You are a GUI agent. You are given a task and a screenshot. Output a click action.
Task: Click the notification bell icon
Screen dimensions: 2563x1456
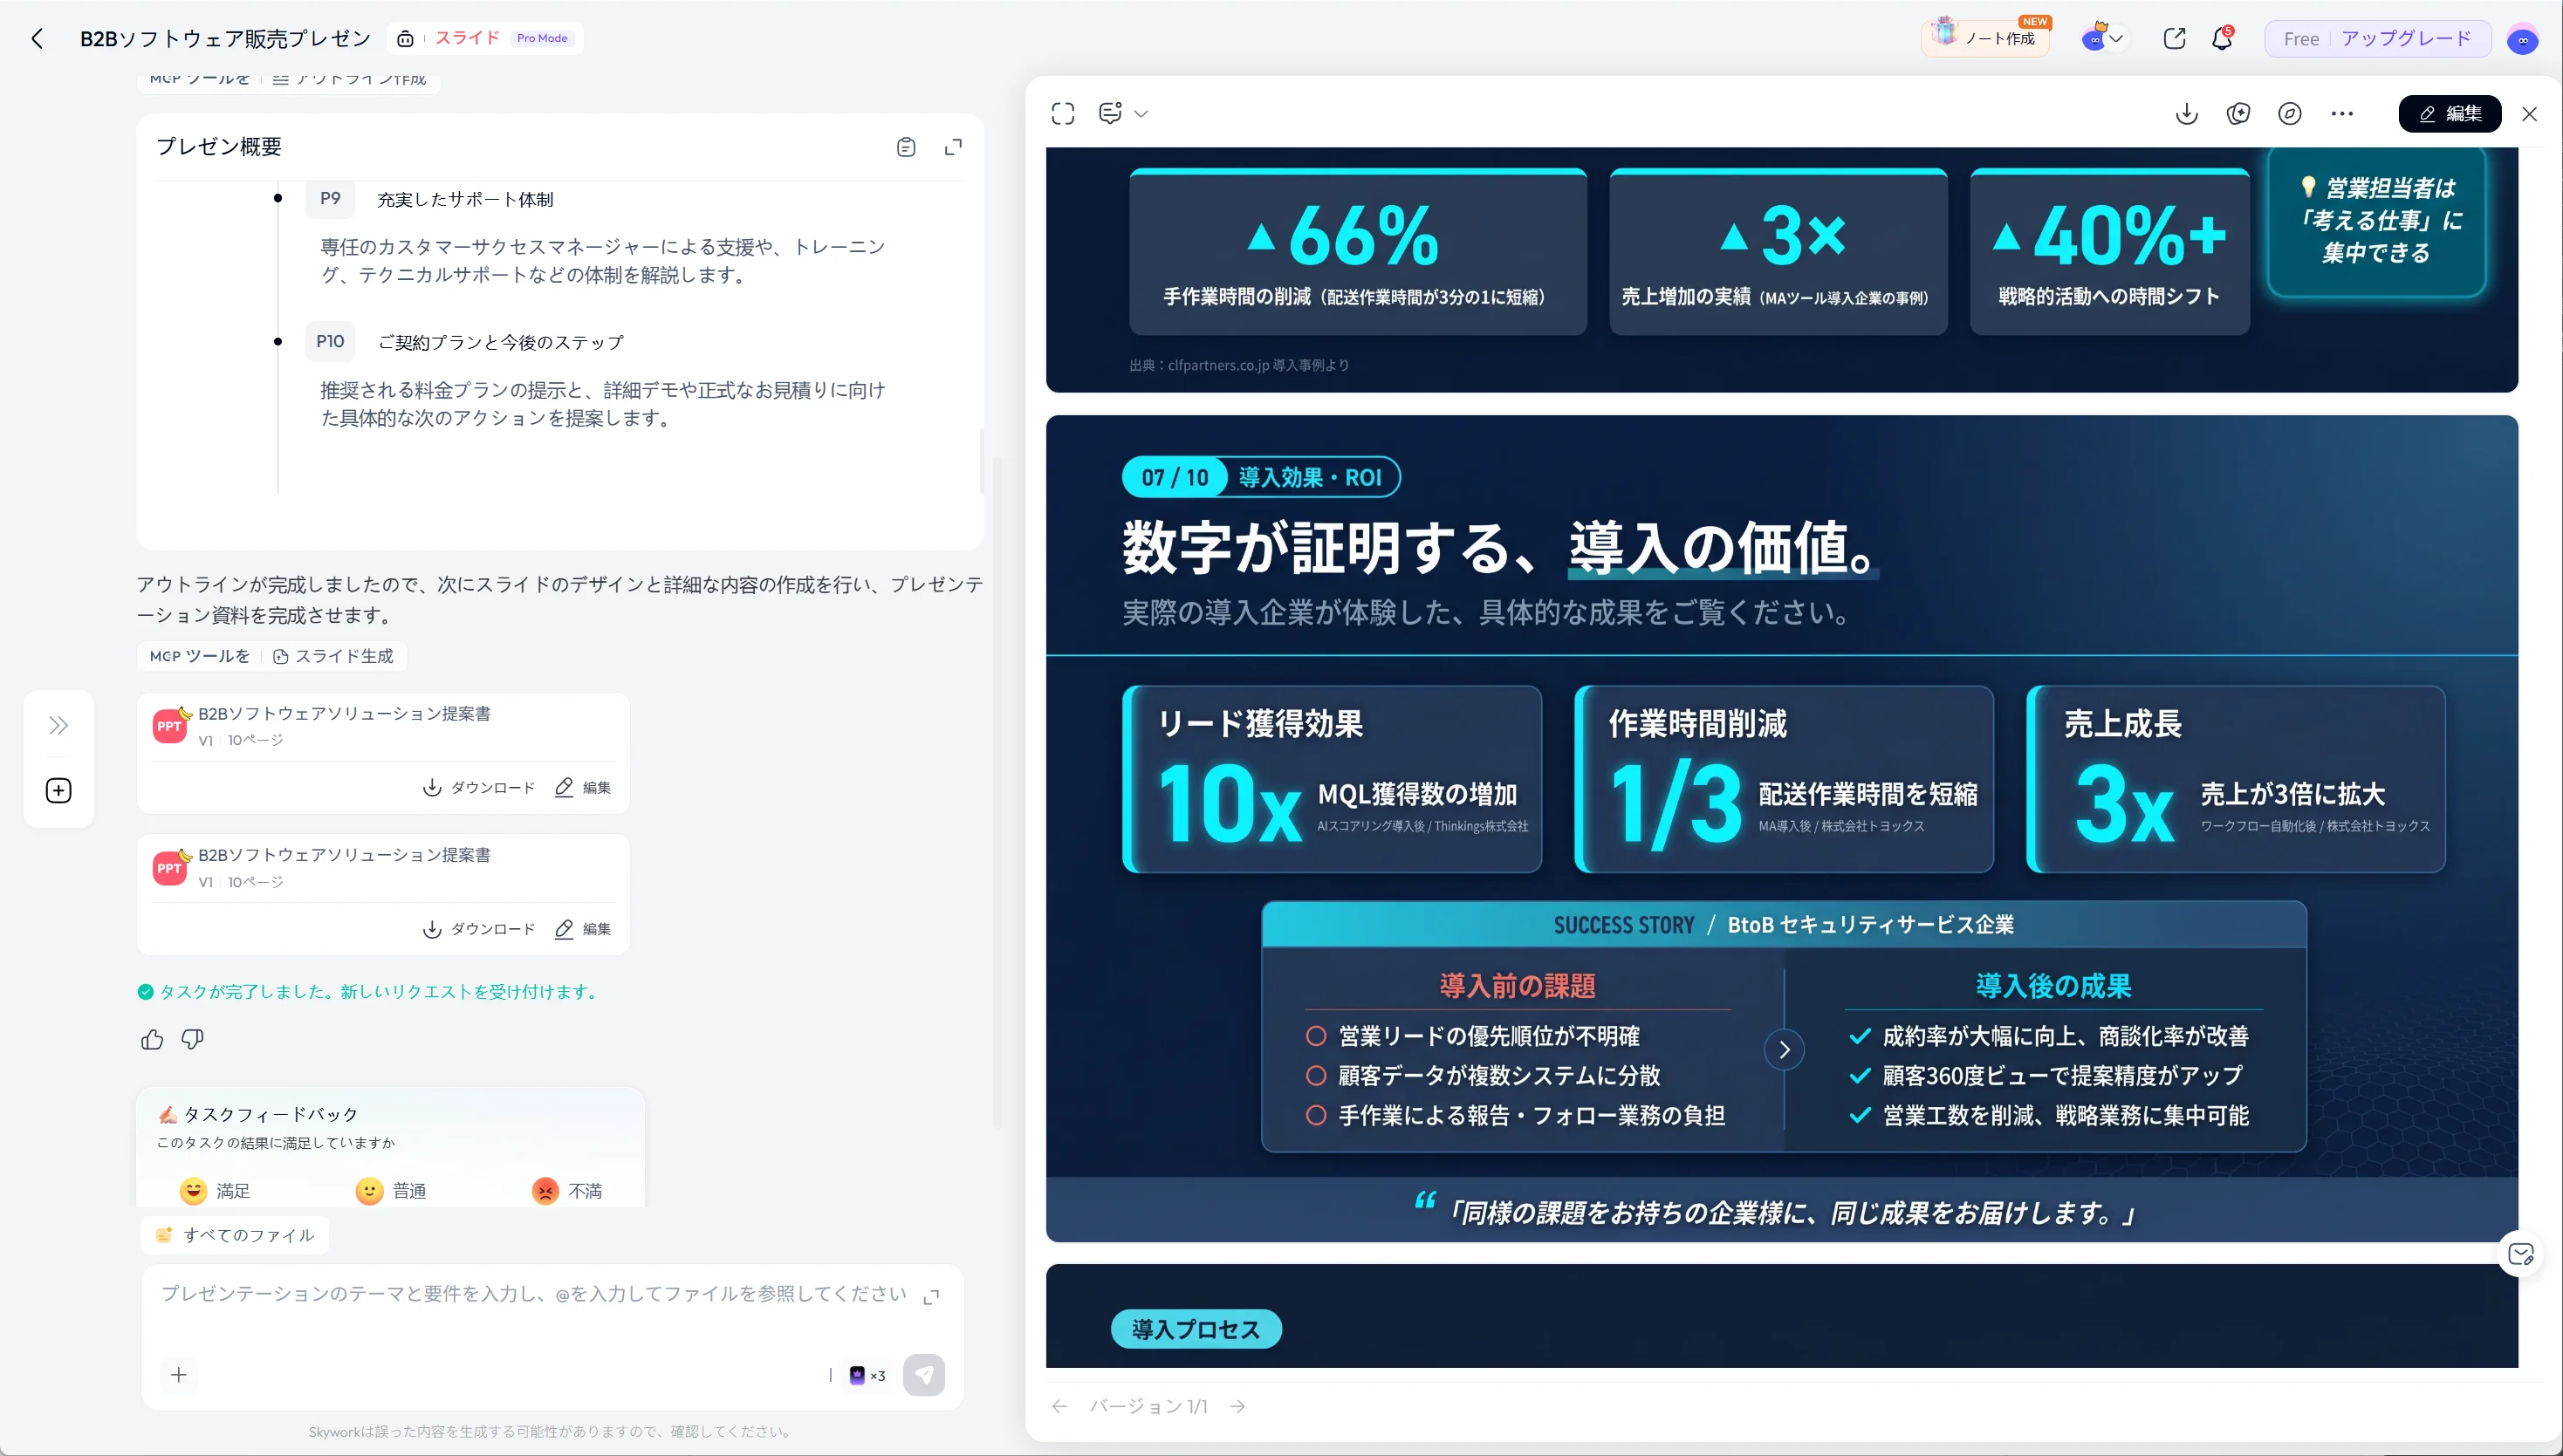[x=2222, y=38]
